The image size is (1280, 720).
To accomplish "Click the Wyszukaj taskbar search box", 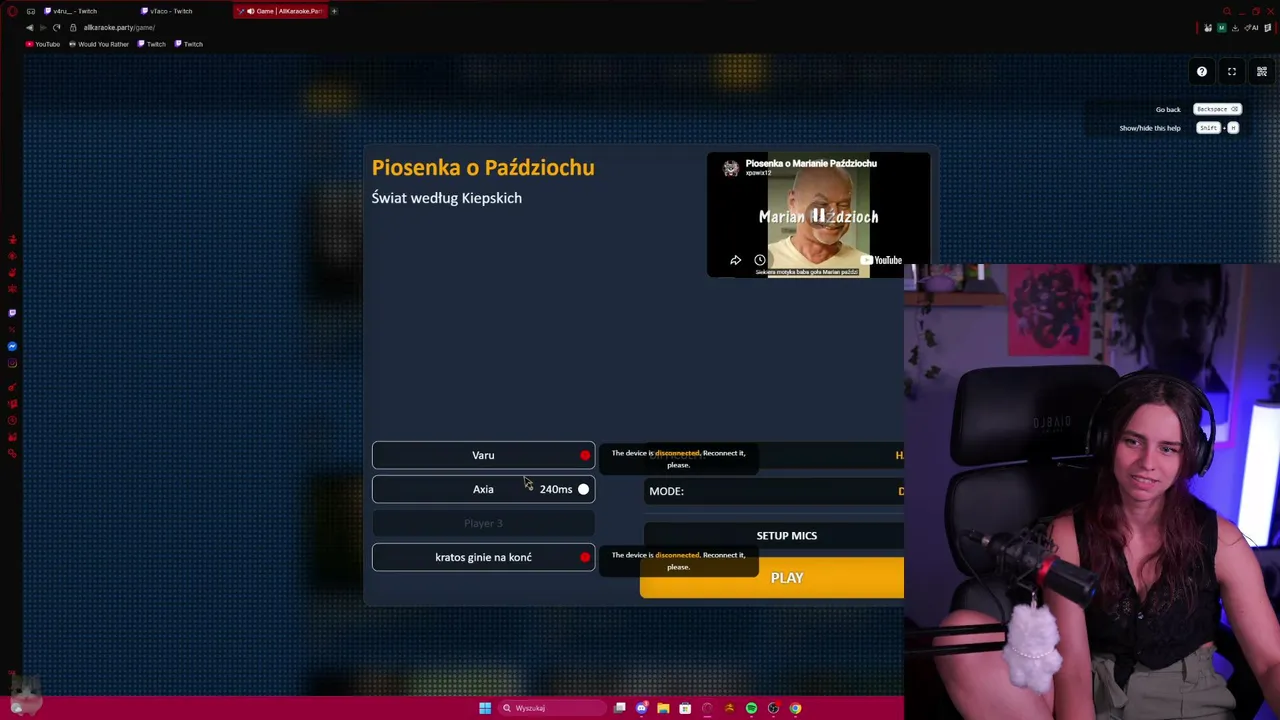I will pos(552,708).
